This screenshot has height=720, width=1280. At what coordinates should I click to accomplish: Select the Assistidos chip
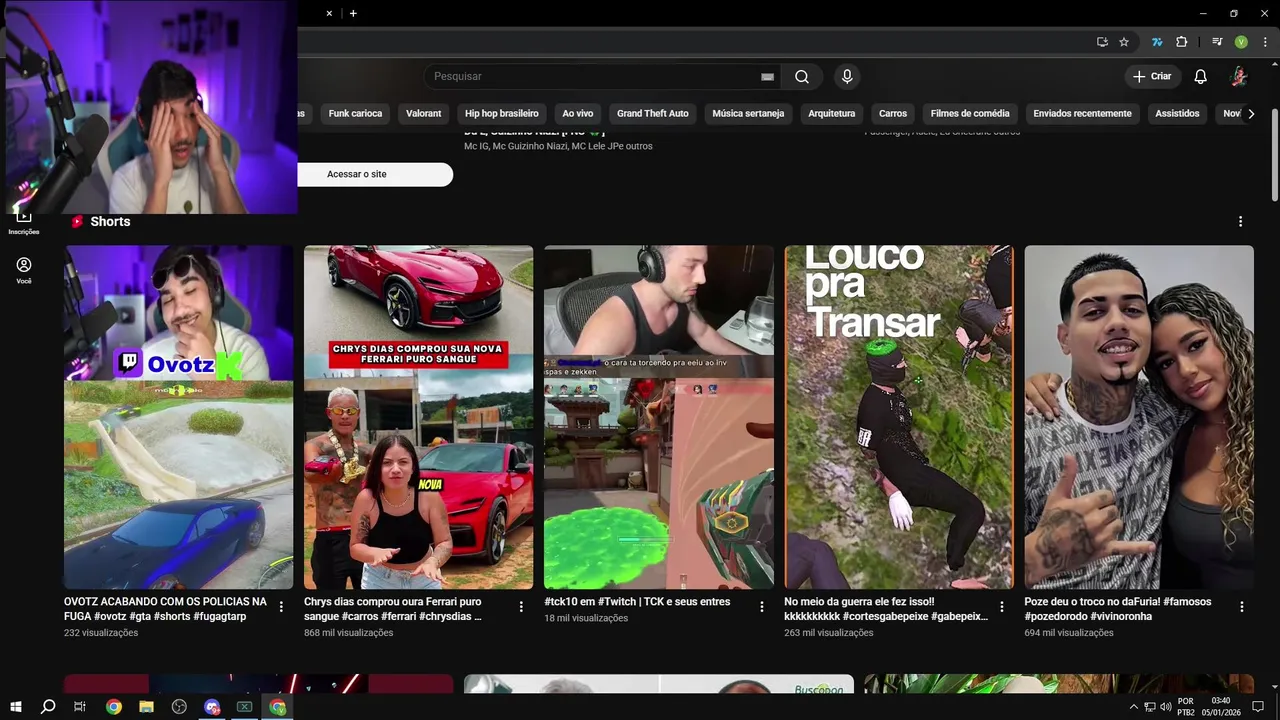[x=1177, y=114]
